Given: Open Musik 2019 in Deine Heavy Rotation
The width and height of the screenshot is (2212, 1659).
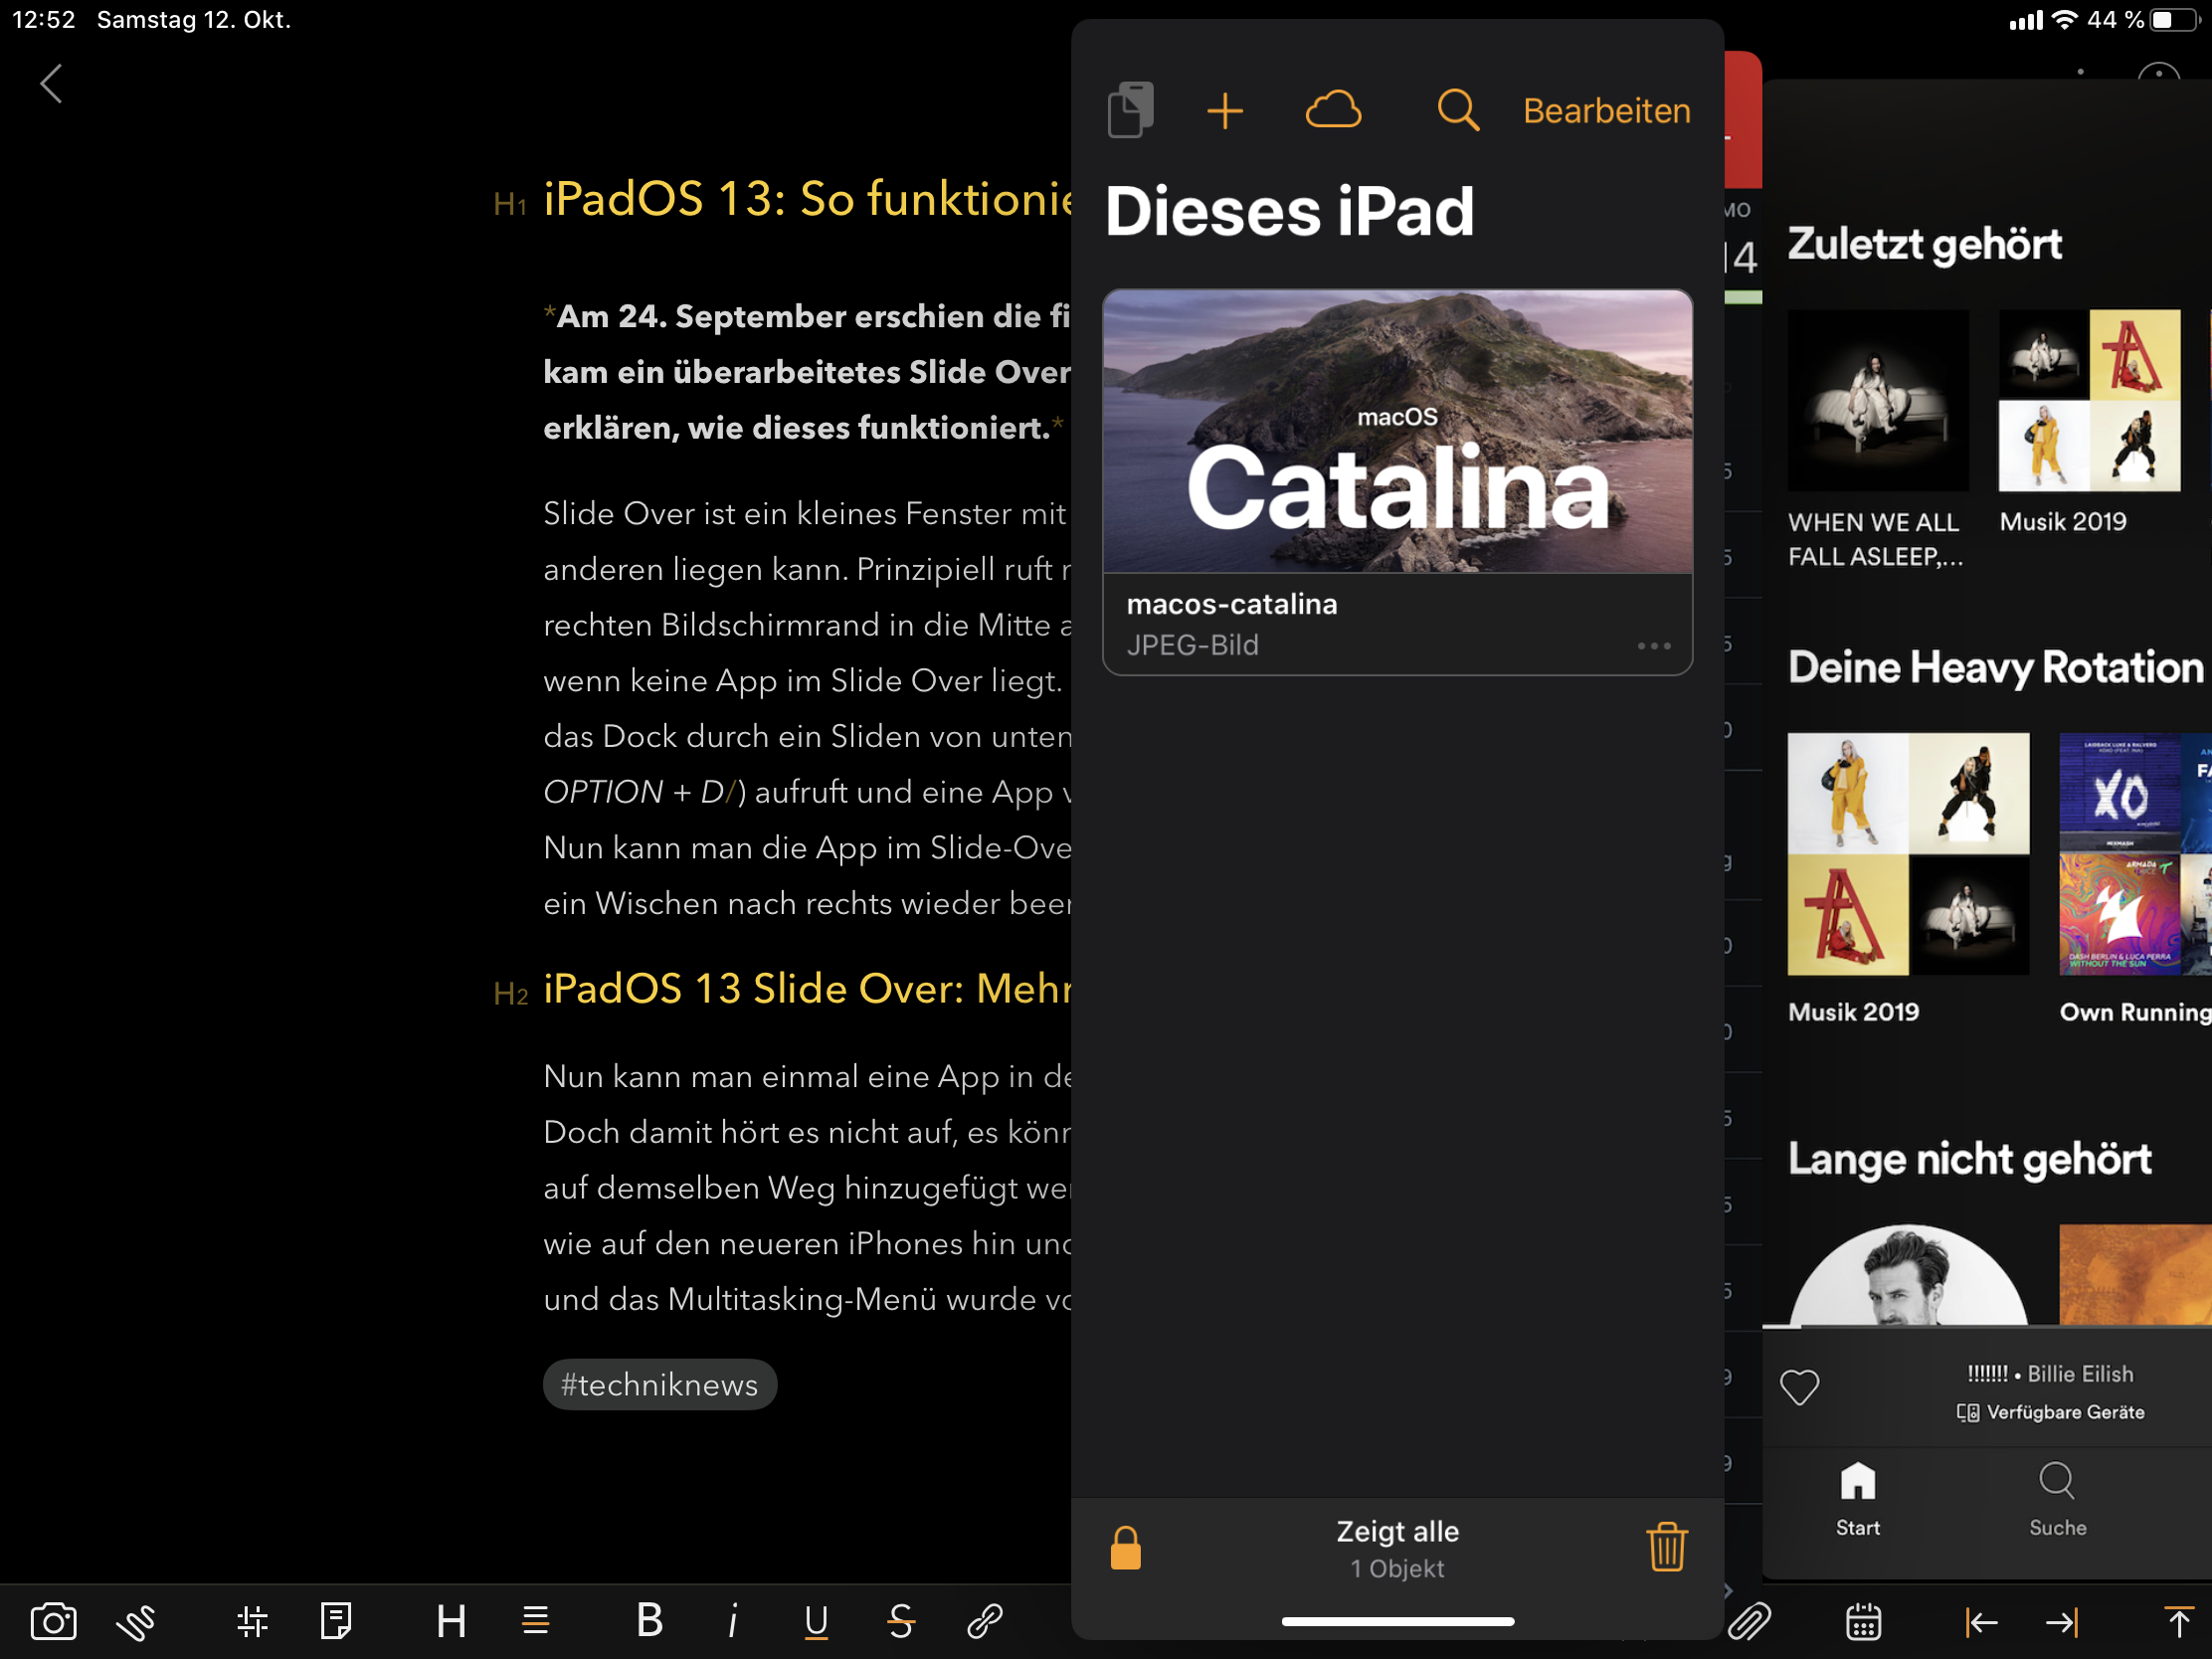Looking at the screenshot, I should coord(1908,880).
